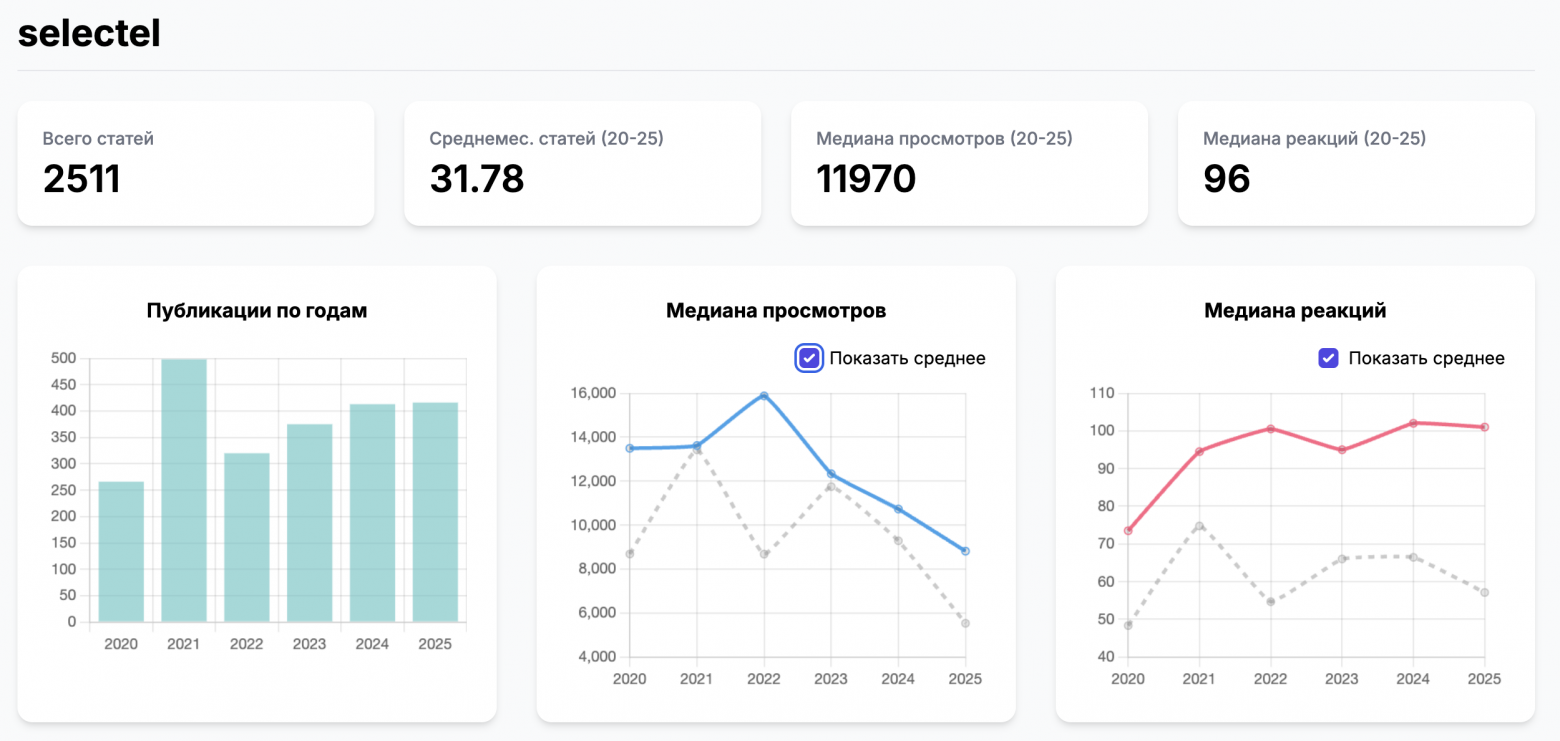Click red 2020 point on Медиана реакций line
The image size is (1560, 741).
[1128, 530]
